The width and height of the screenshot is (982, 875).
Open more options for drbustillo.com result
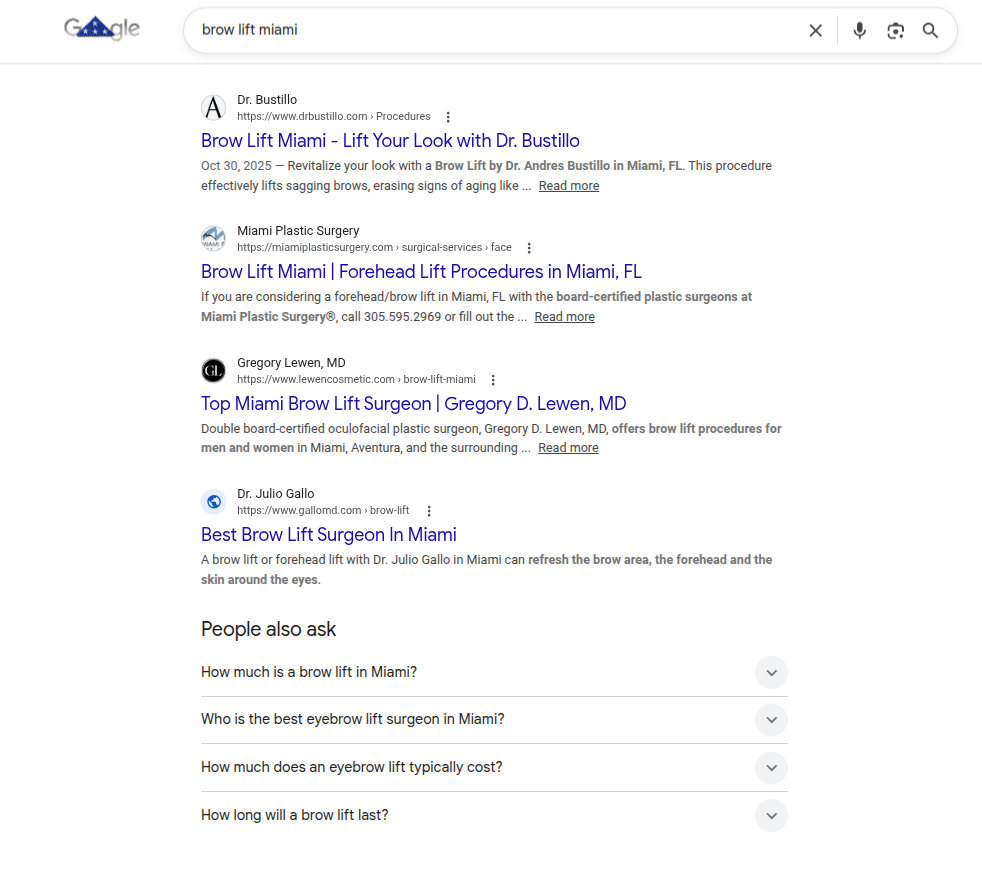[448, 117]
